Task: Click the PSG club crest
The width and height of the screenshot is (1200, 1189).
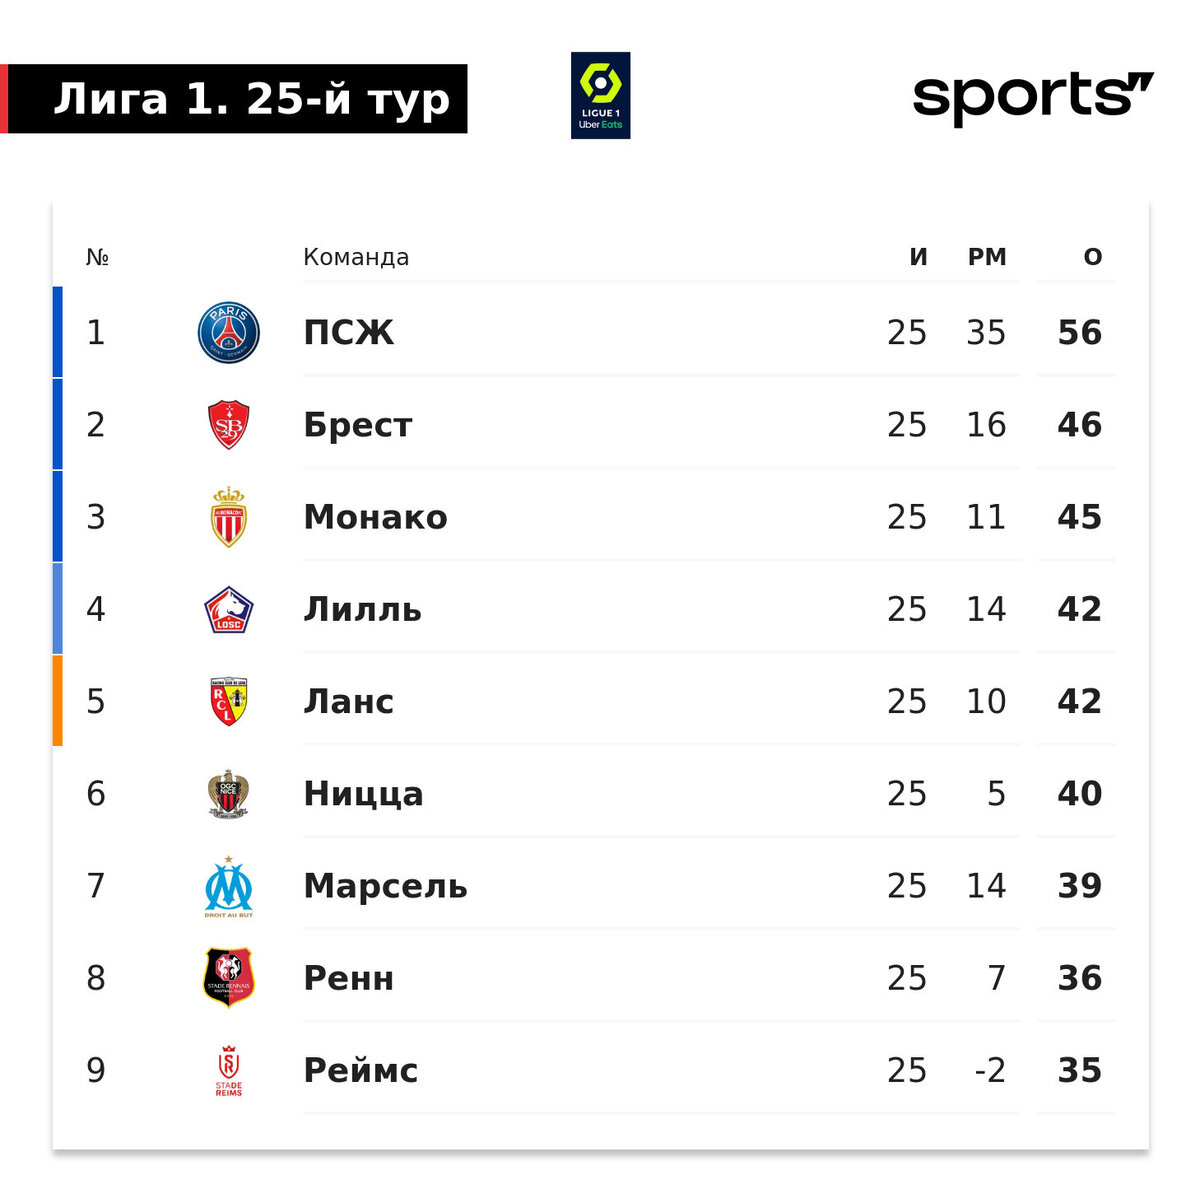Action: pos(228,333)
